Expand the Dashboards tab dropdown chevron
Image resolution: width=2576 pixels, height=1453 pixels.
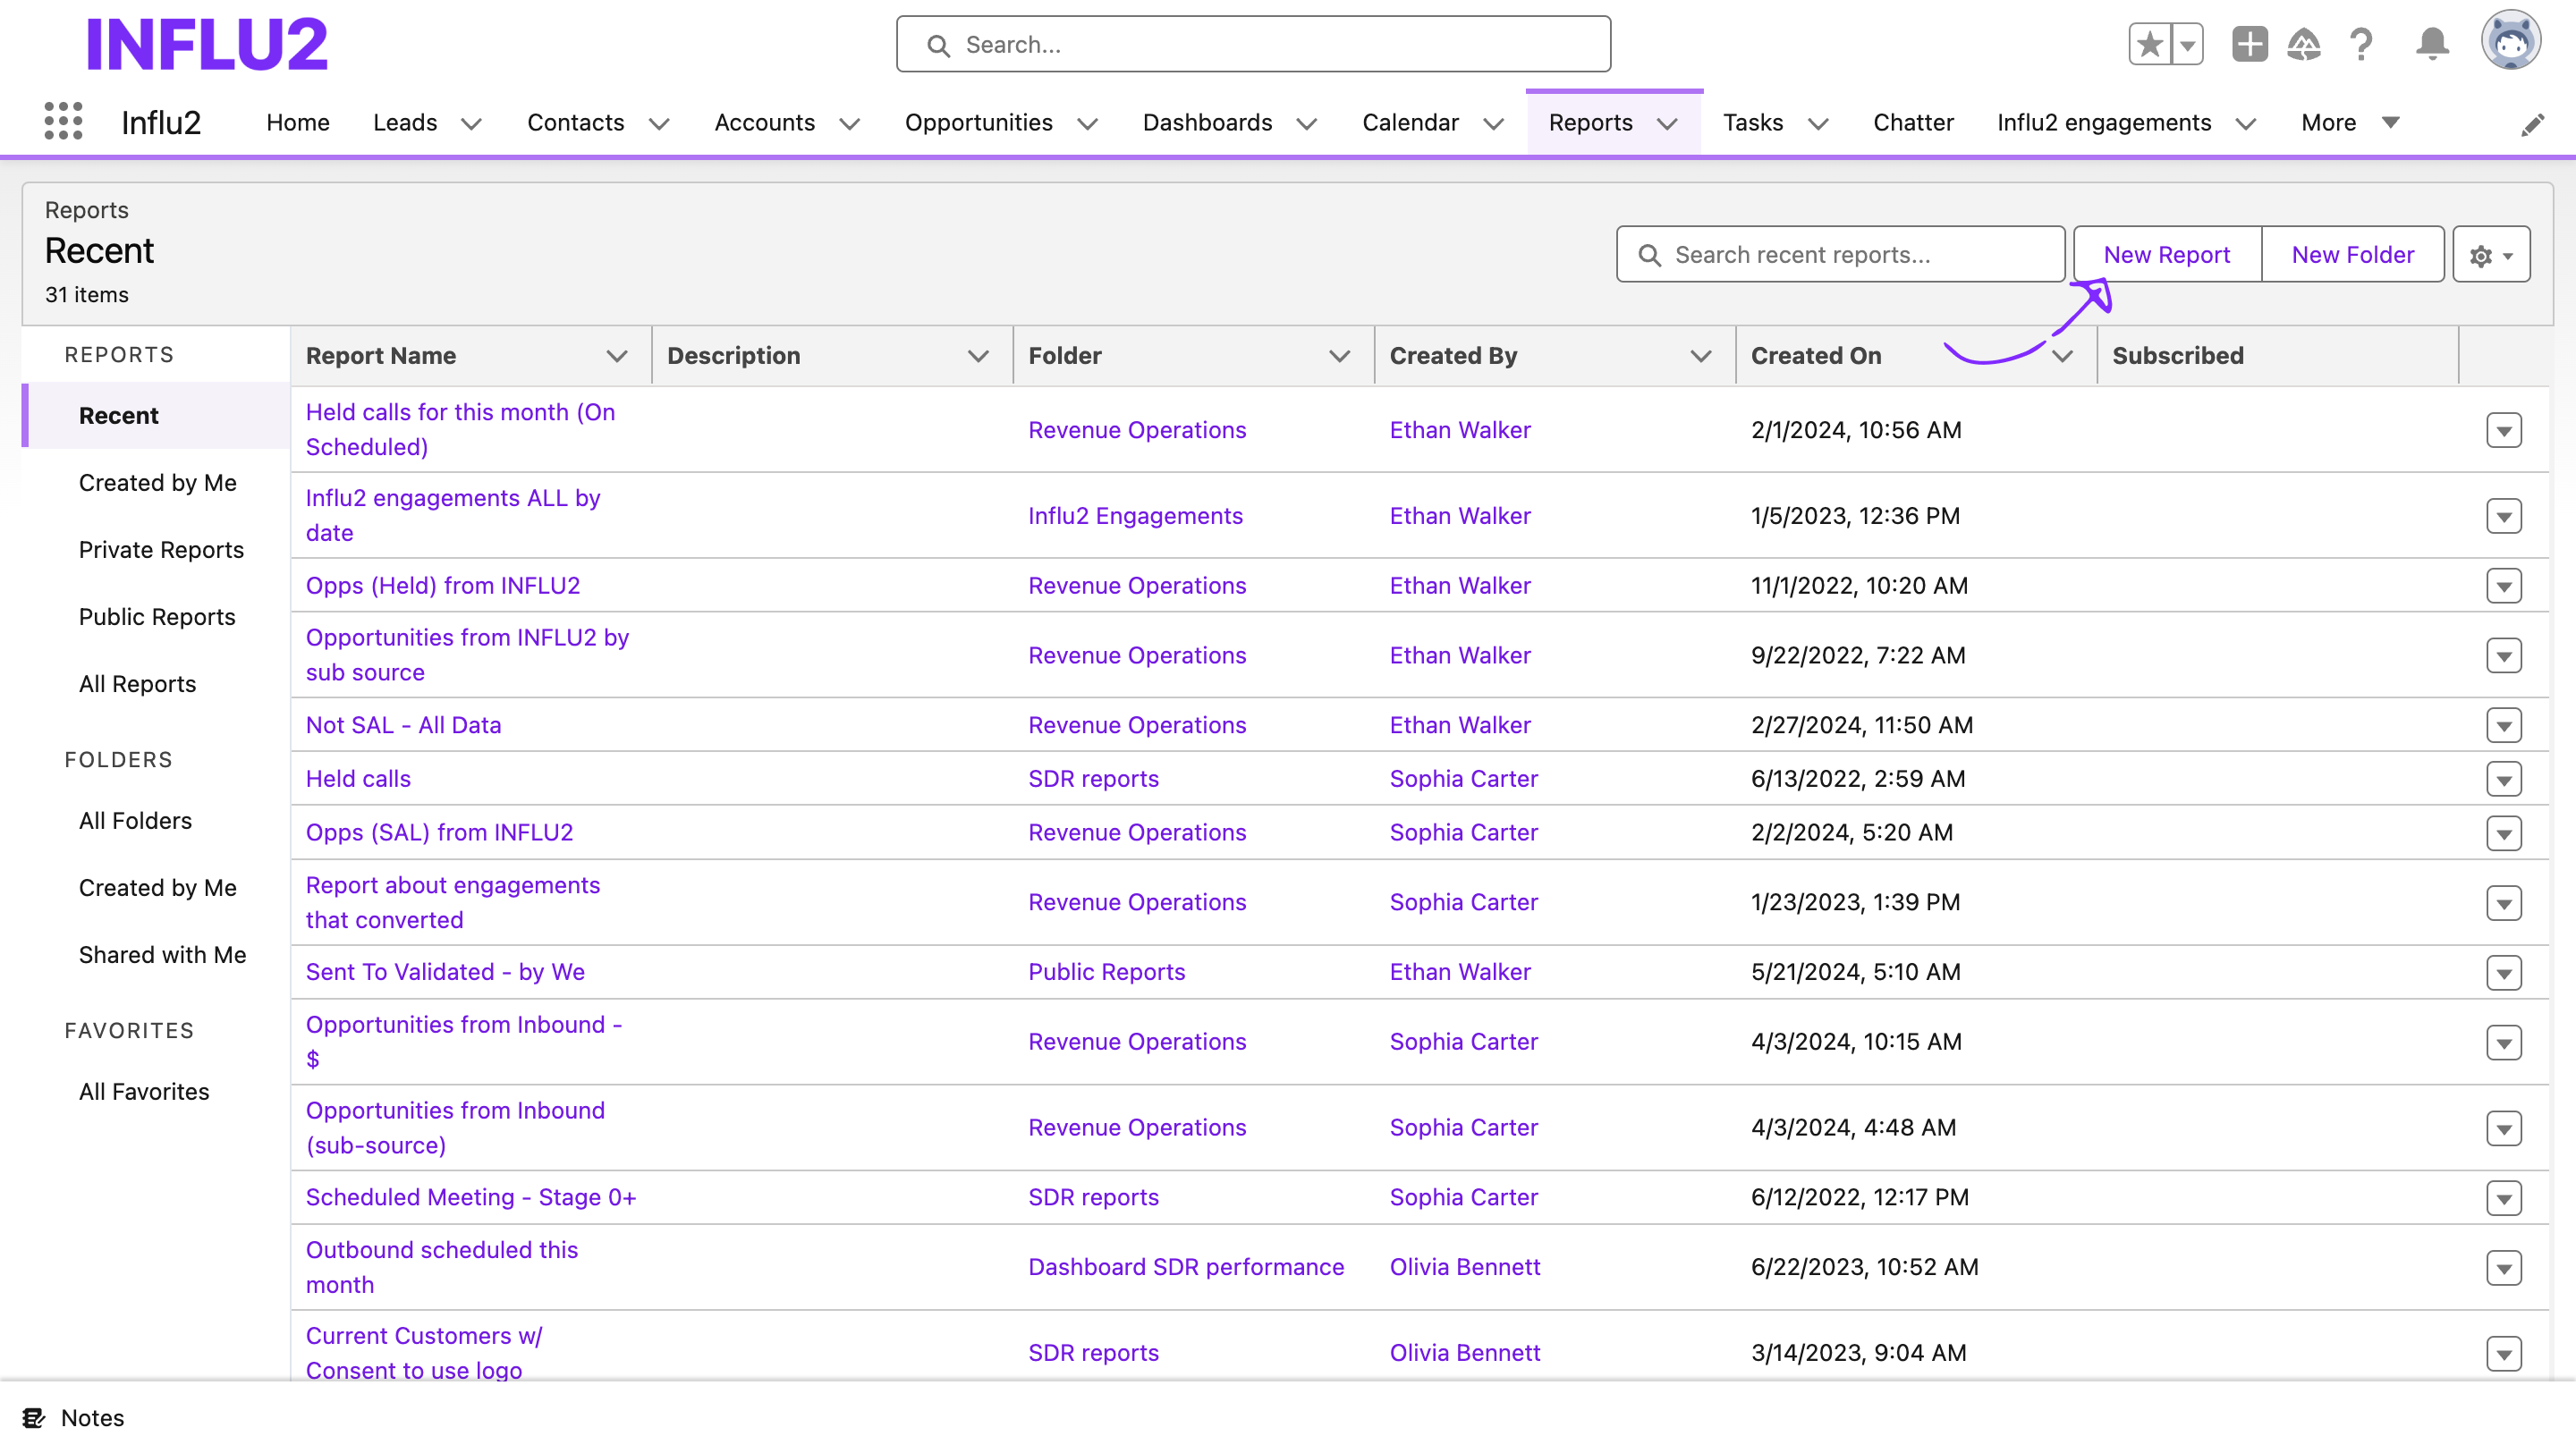click(1306, 124)
